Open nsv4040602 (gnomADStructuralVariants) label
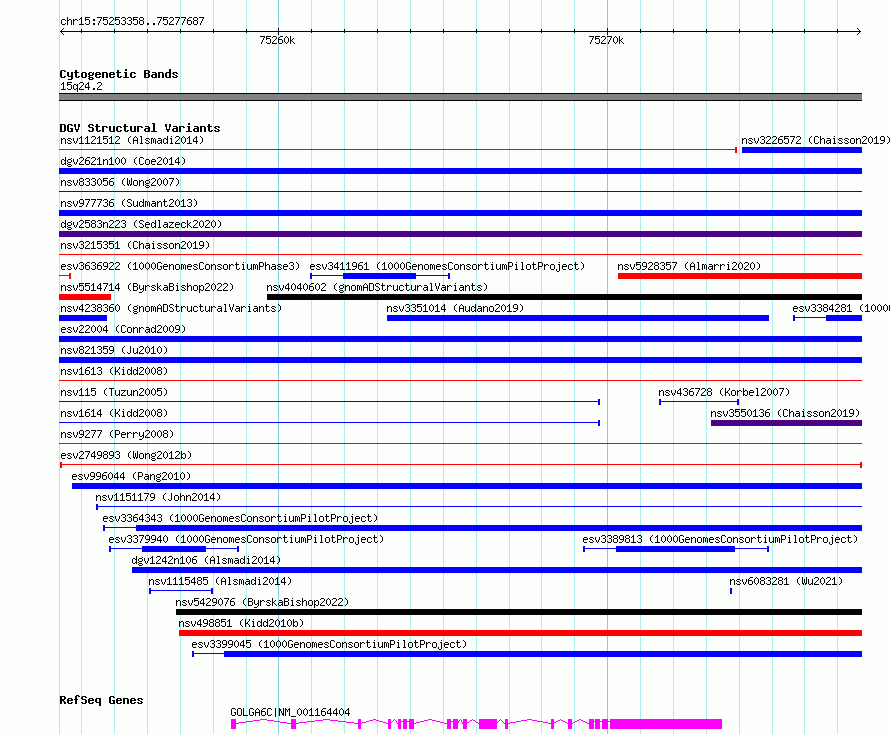 tap(377, 287)
